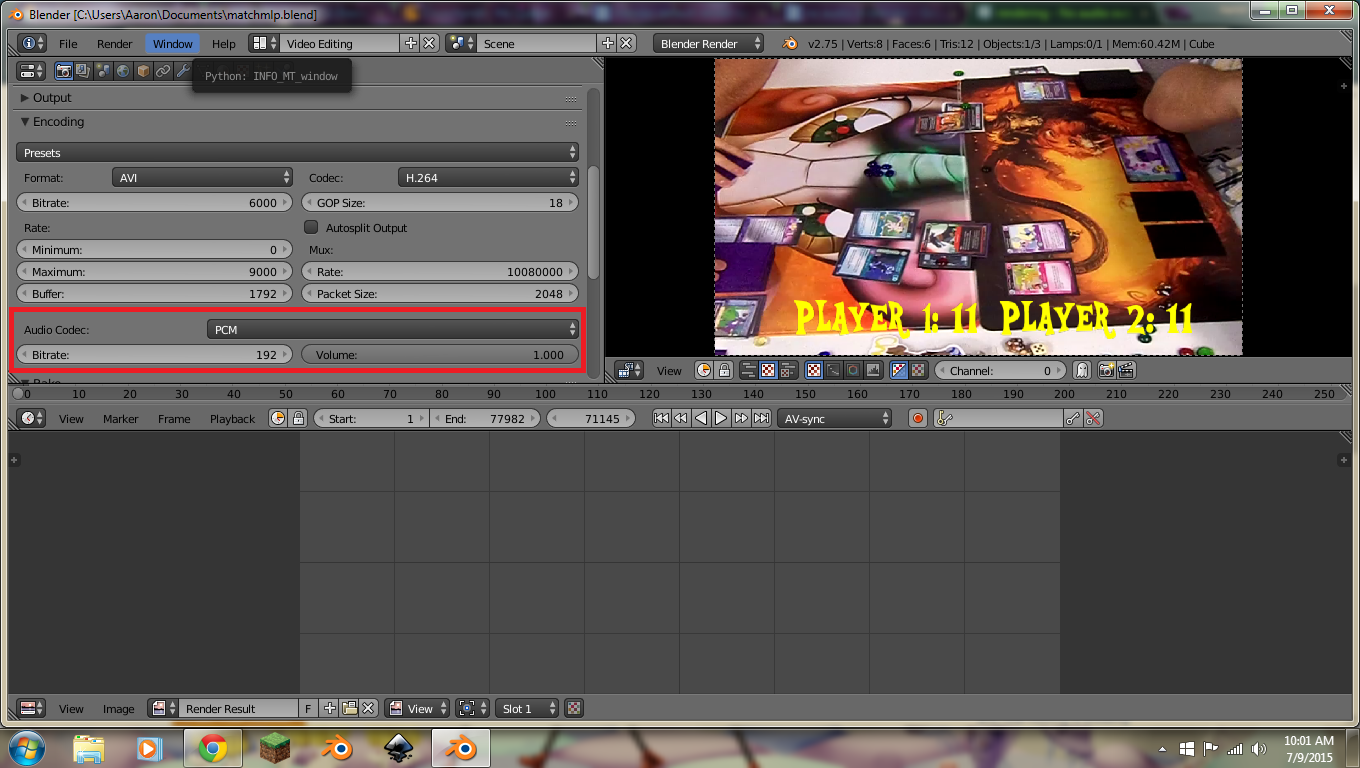Toggle auto-keying red record button
Screen dimensions: 1360x768
[x=918, y=418]
